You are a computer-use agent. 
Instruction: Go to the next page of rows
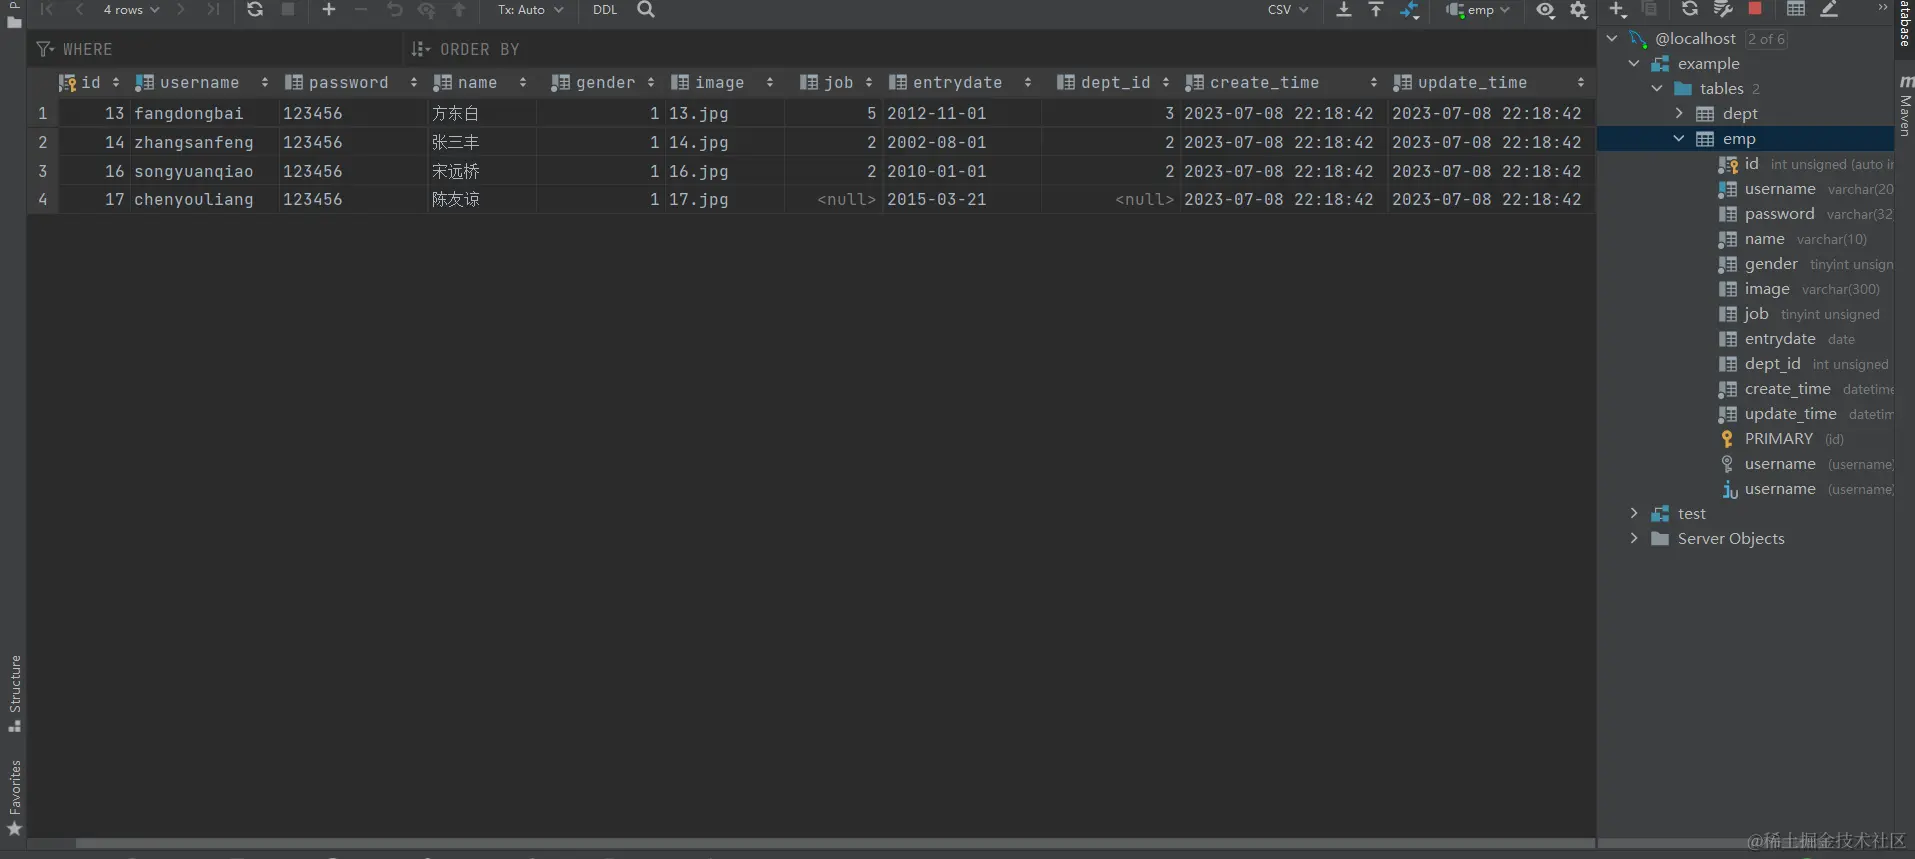[x=181, y=10]
